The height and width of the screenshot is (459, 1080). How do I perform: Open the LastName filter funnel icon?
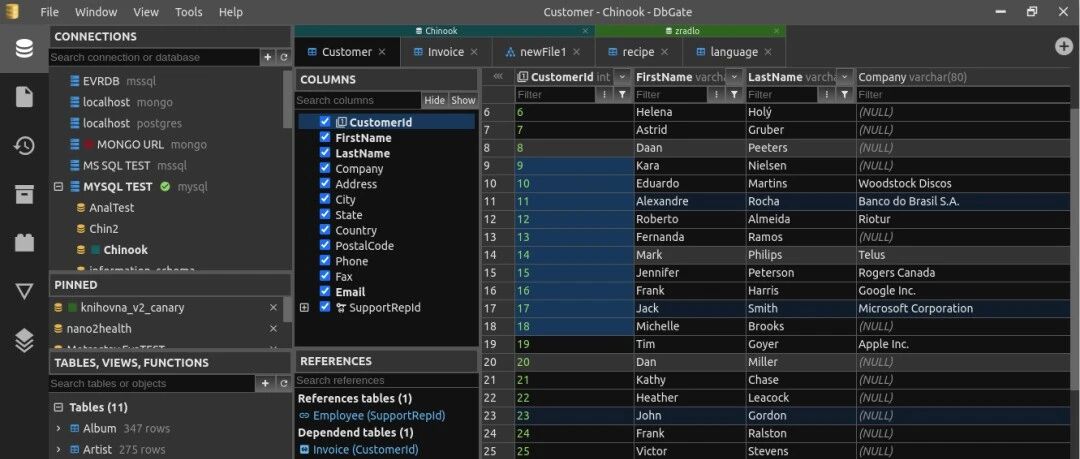point(844,94)
